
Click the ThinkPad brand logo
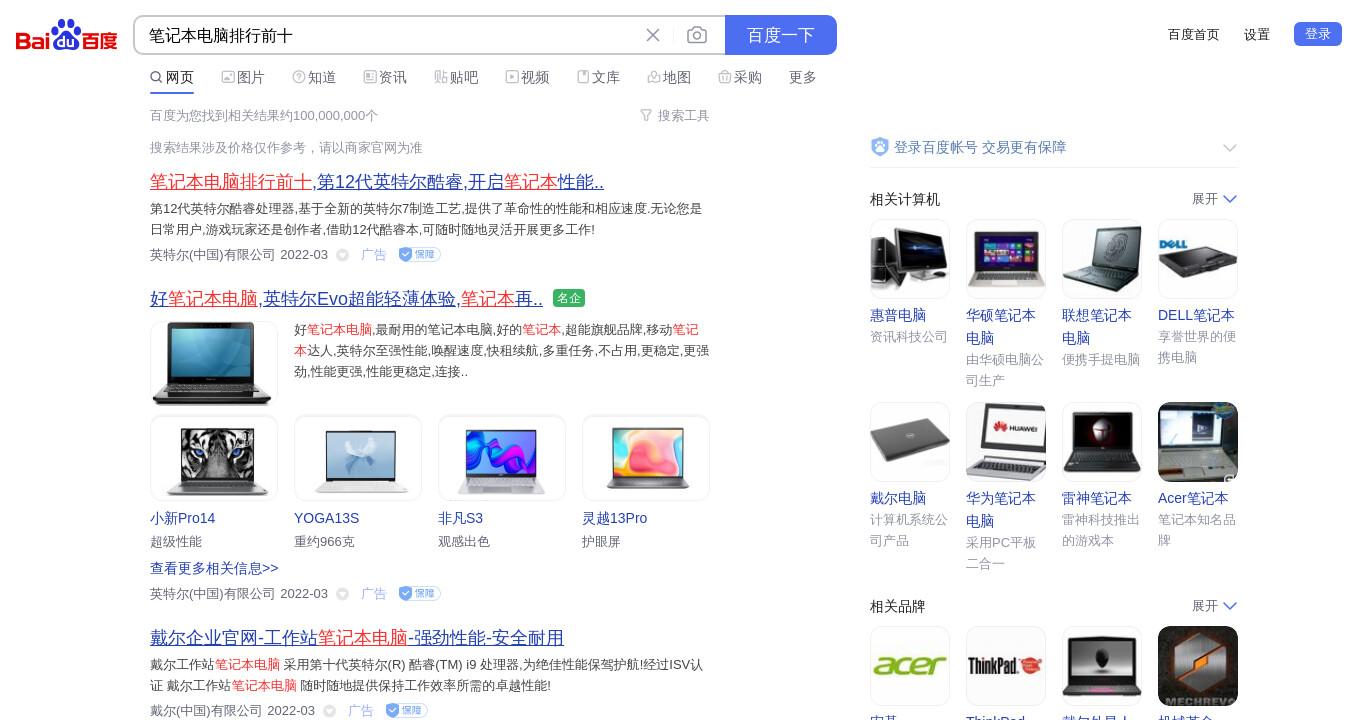tap(1006, 666)
